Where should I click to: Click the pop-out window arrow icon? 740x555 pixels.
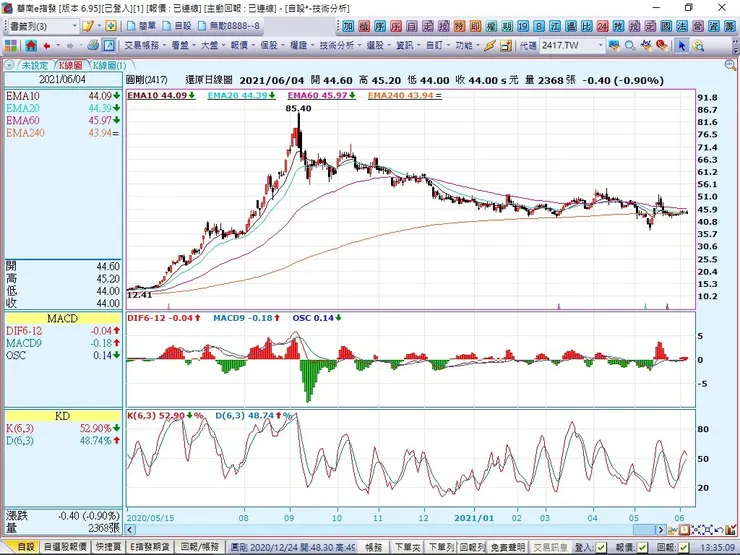[x=109, y=46]
